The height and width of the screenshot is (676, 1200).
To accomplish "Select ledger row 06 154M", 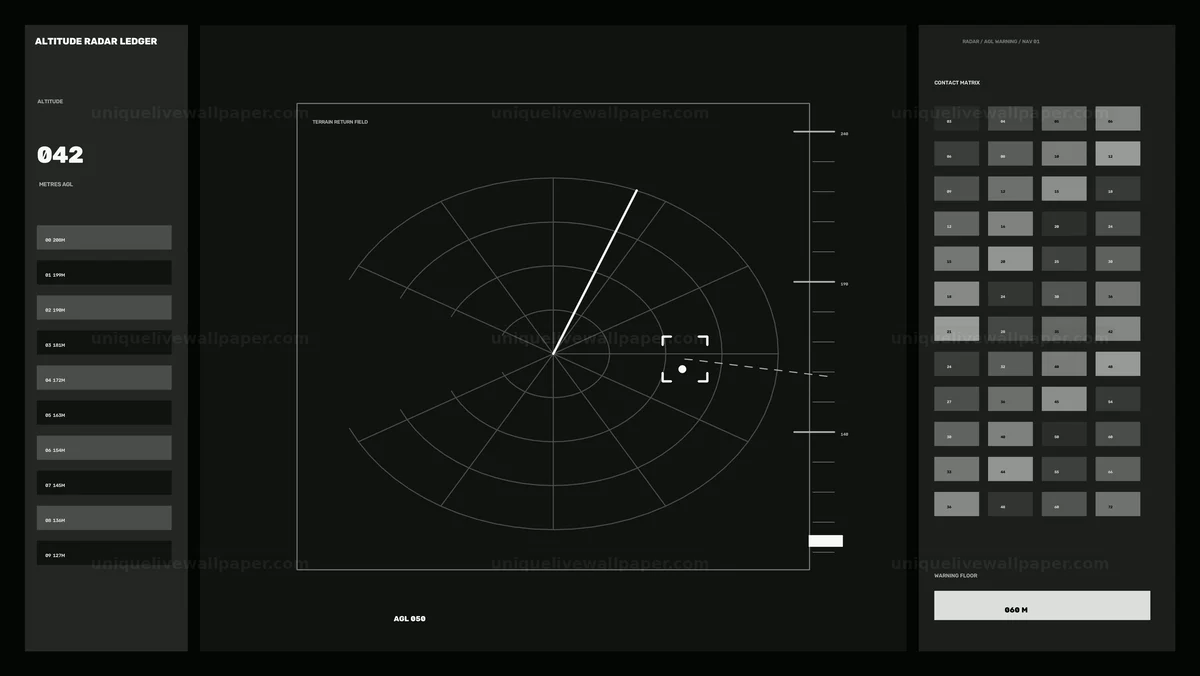I will point(104,448).
